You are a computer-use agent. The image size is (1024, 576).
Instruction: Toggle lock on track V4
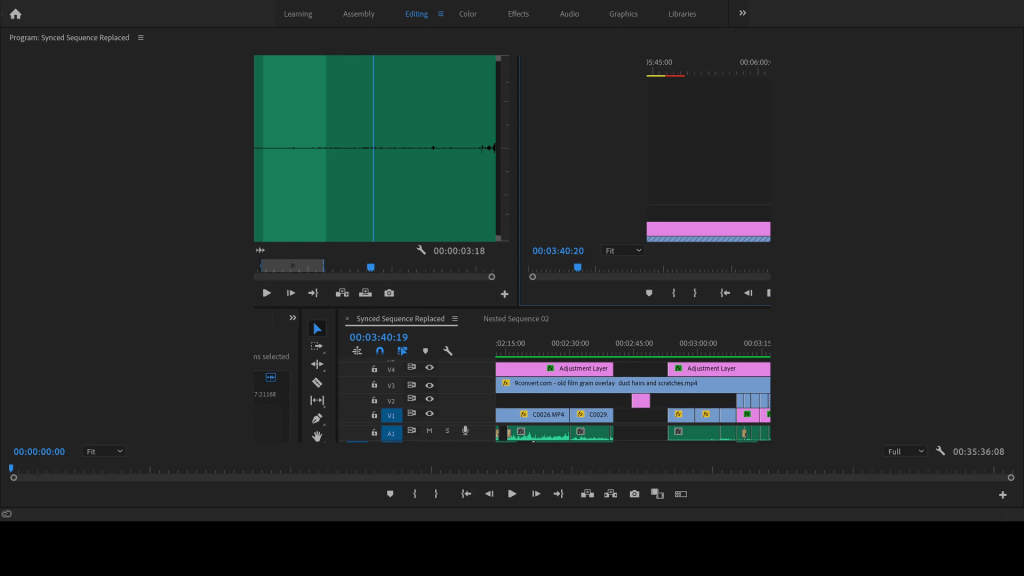click(375, 368)
